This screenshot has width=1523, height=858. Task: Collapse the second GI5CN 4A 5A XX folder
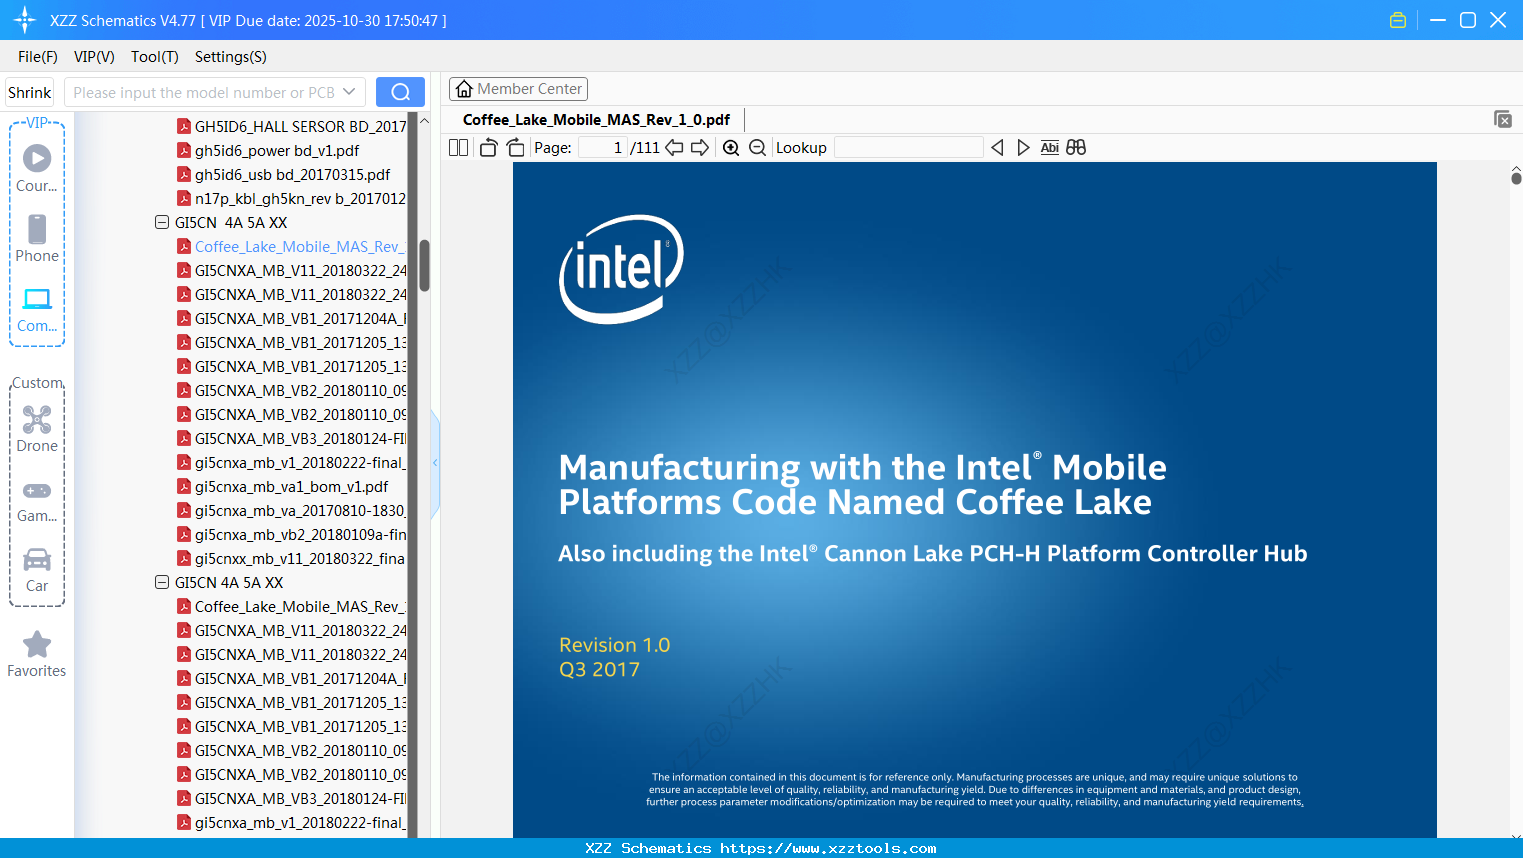pyautogui.click(x=162, y=582)
